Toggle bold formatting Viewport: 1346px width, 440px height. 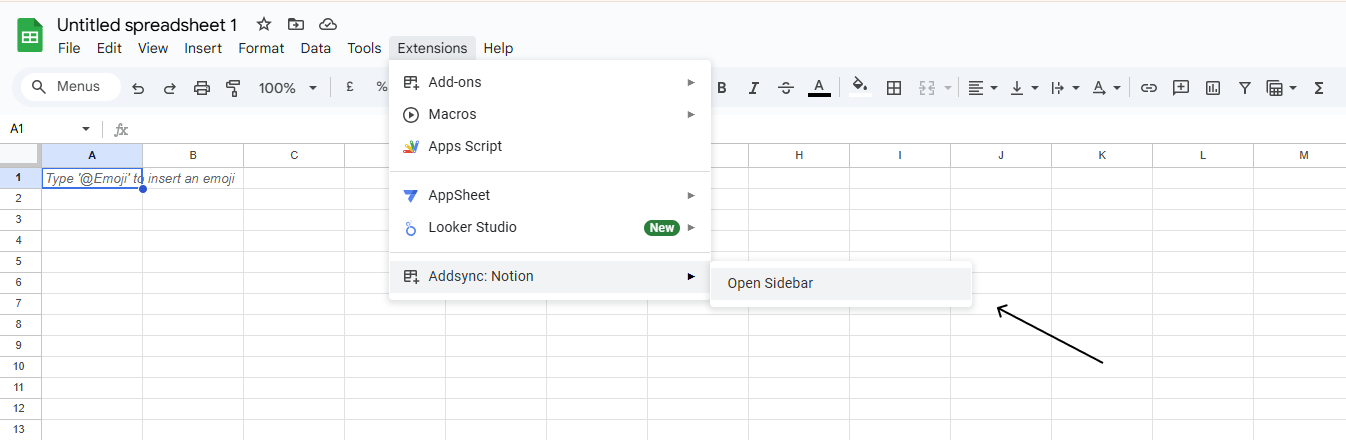point(722,88)
